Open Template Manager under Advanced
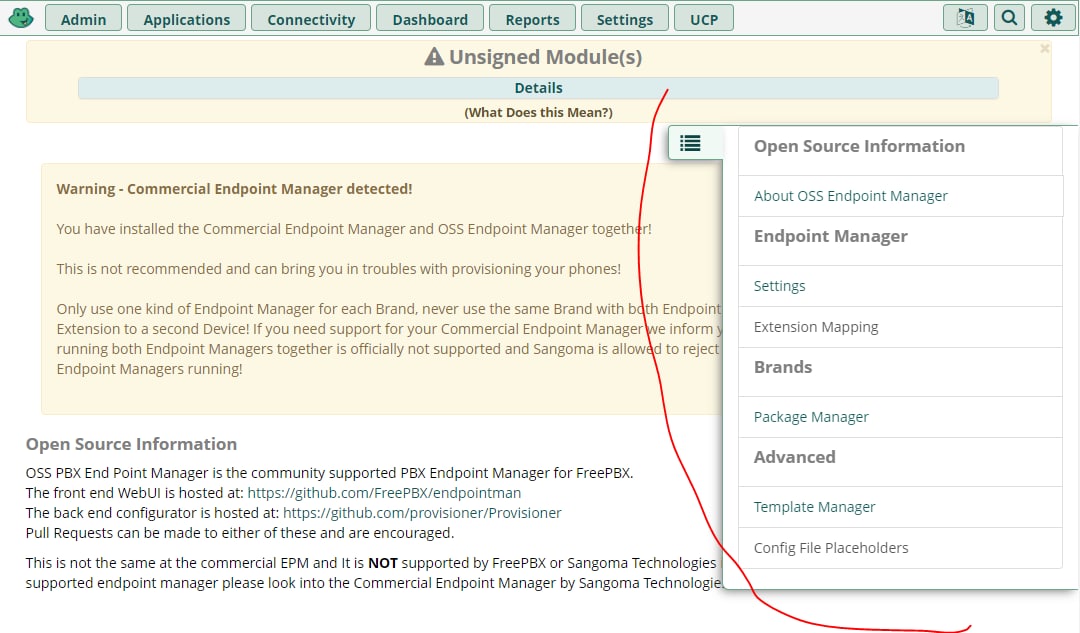This screenshot has height=633, width=1080. coord(900,507)
